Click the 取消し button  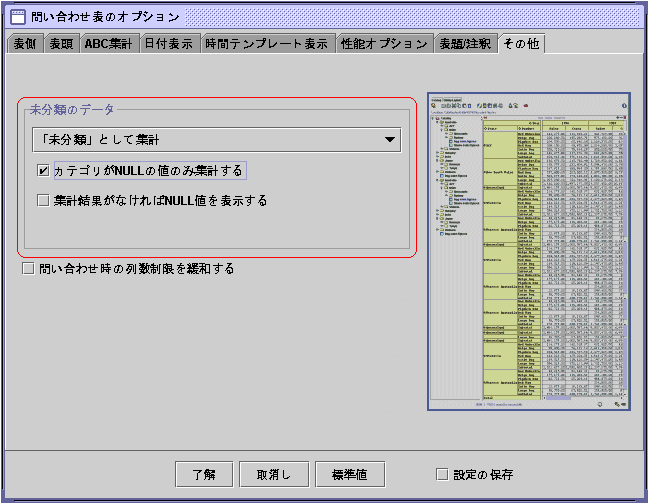[274, 474]
